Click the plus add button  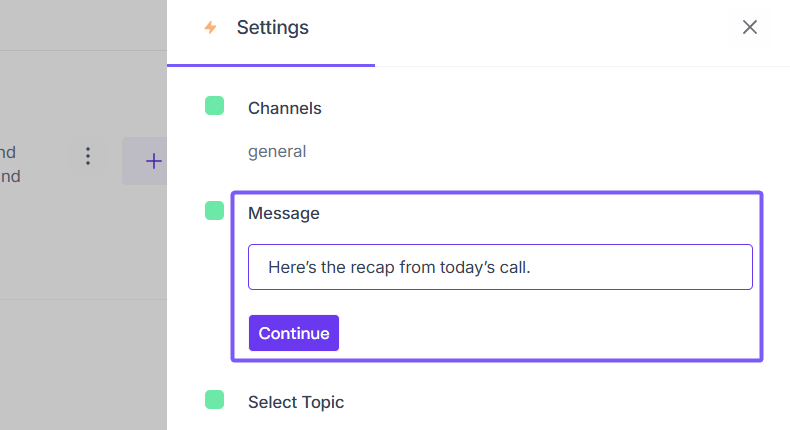[152, 160]
